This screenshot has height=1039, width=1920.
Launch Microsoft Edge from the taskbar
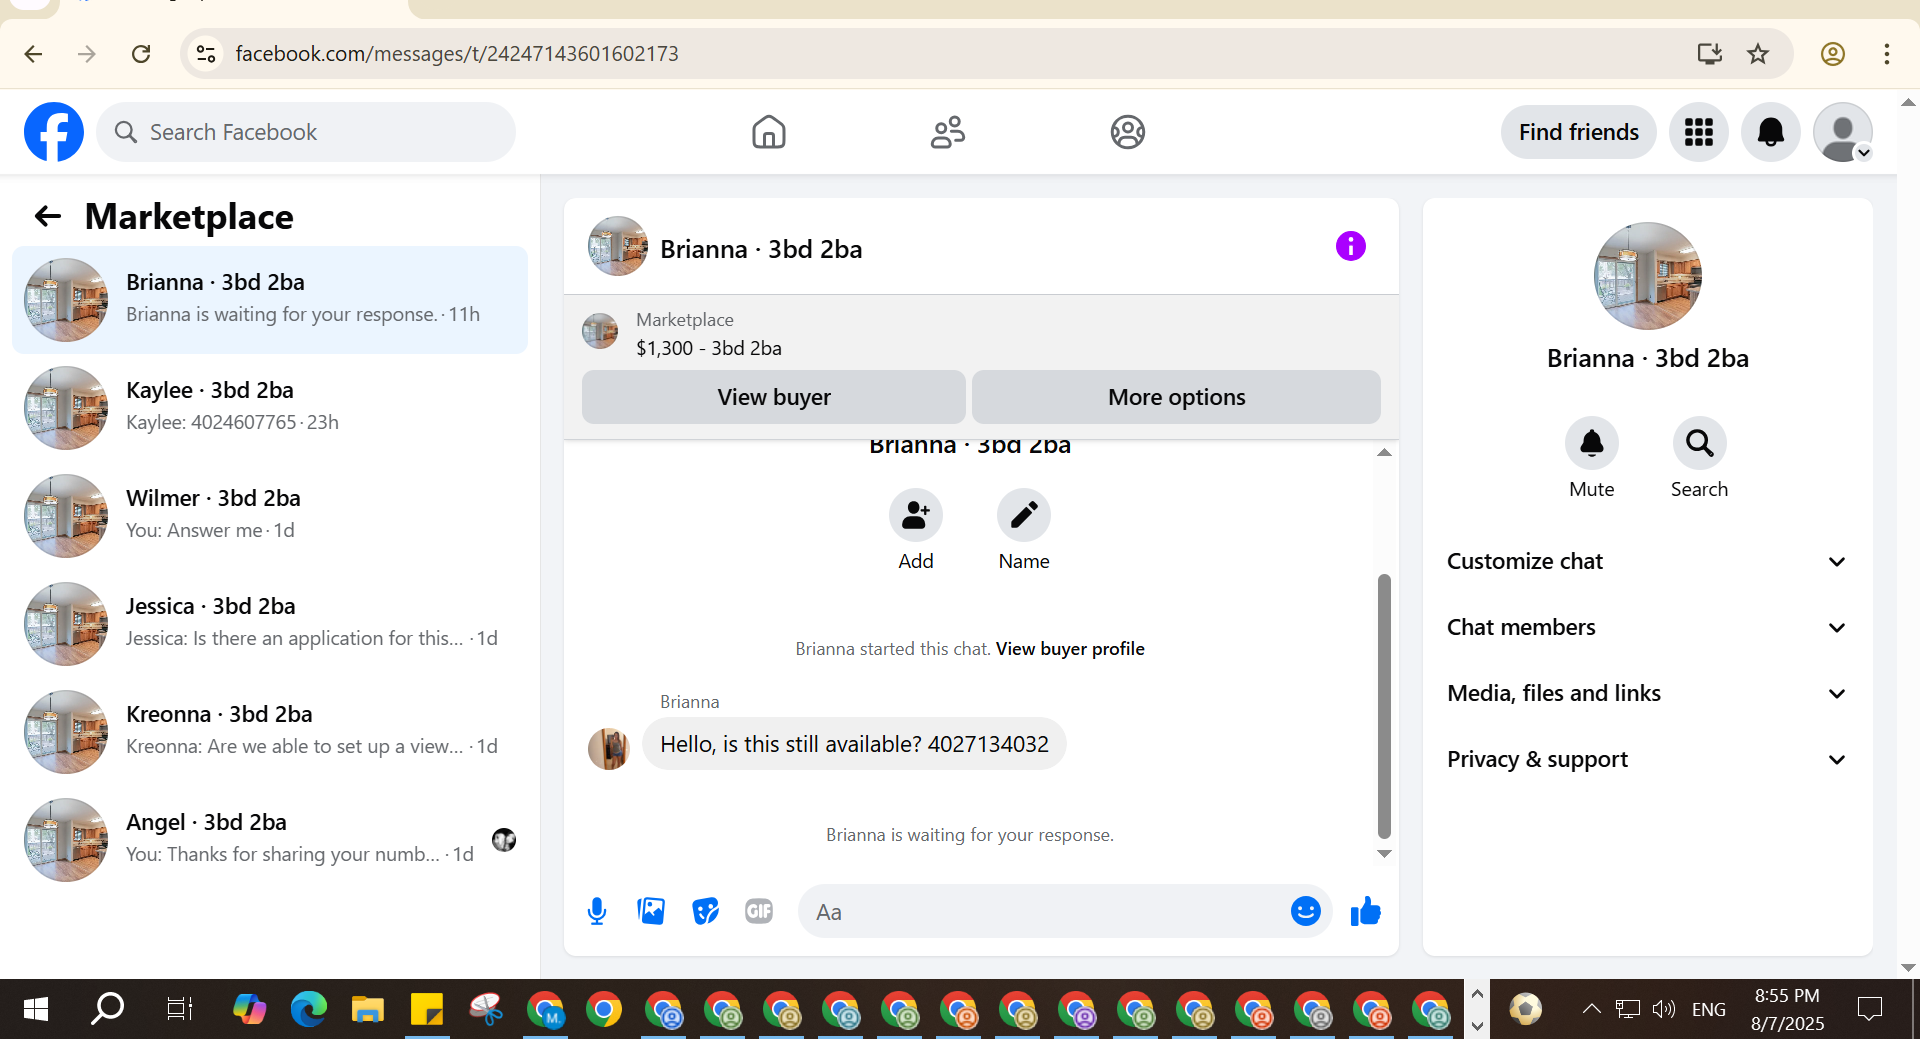309,1009
